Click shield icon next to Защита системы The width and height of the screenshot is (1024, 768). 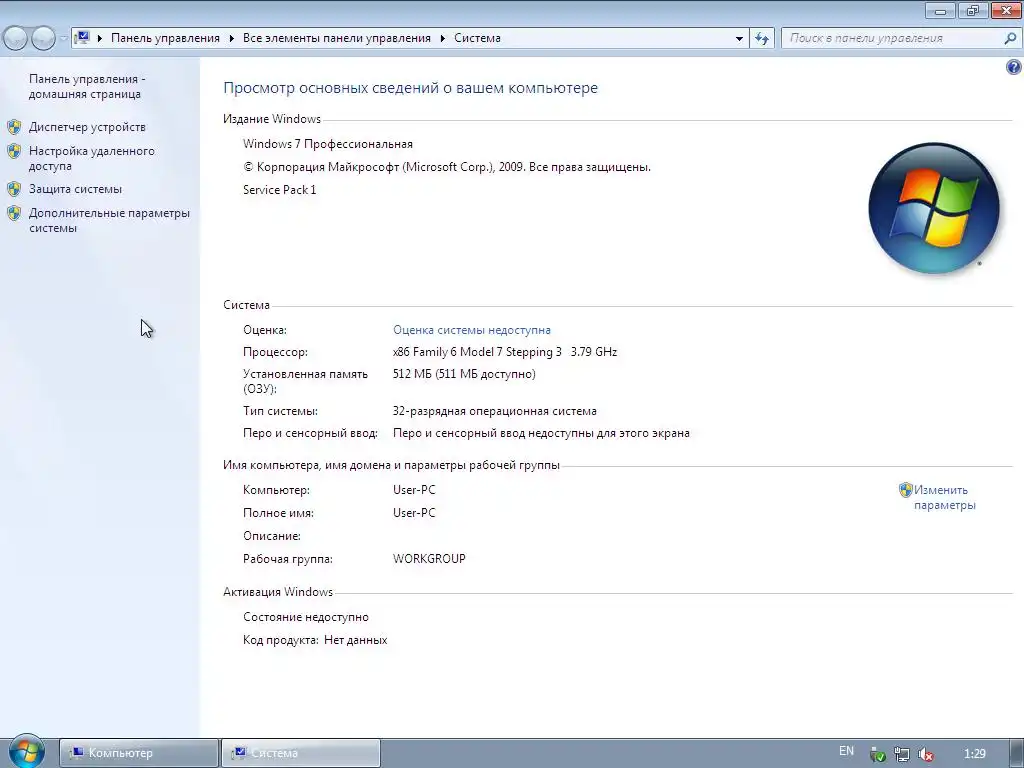14,189
